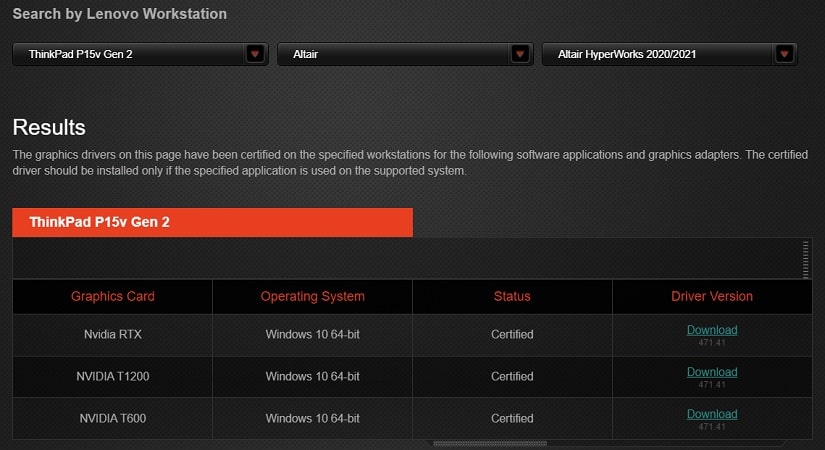Open the Altair HyperWorks 2020/2021 application dropdown
Viewport: 825px width, 450px height.
670,54
